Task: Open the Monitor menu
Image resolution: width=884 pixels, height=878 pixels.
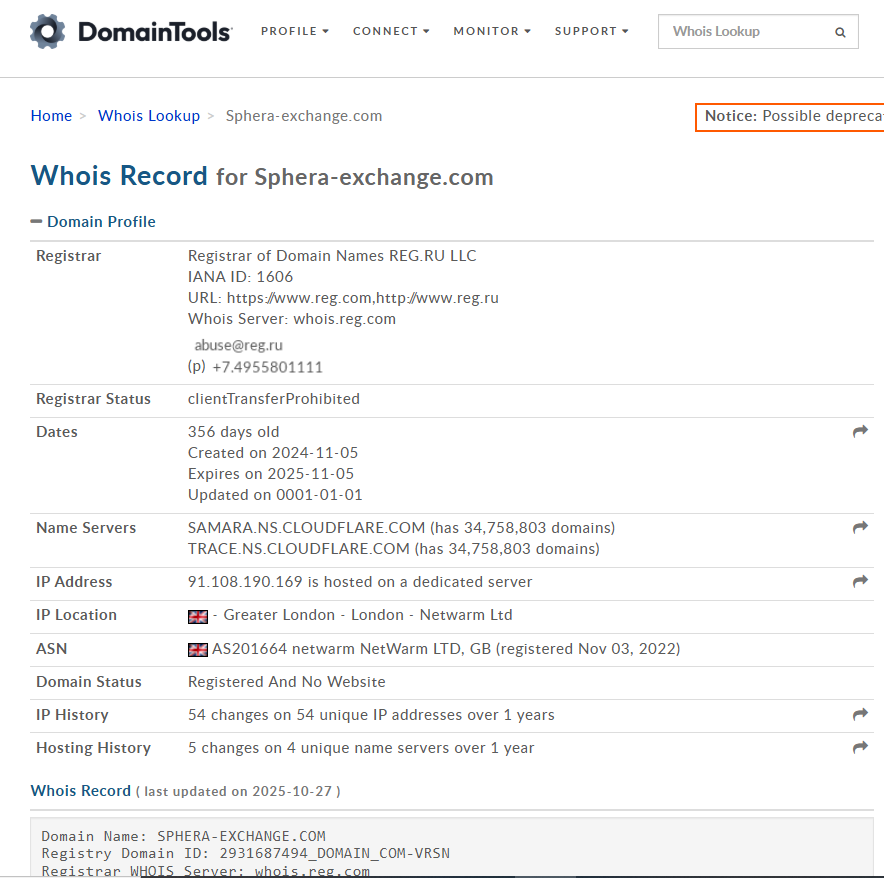Action: point(492,31)
